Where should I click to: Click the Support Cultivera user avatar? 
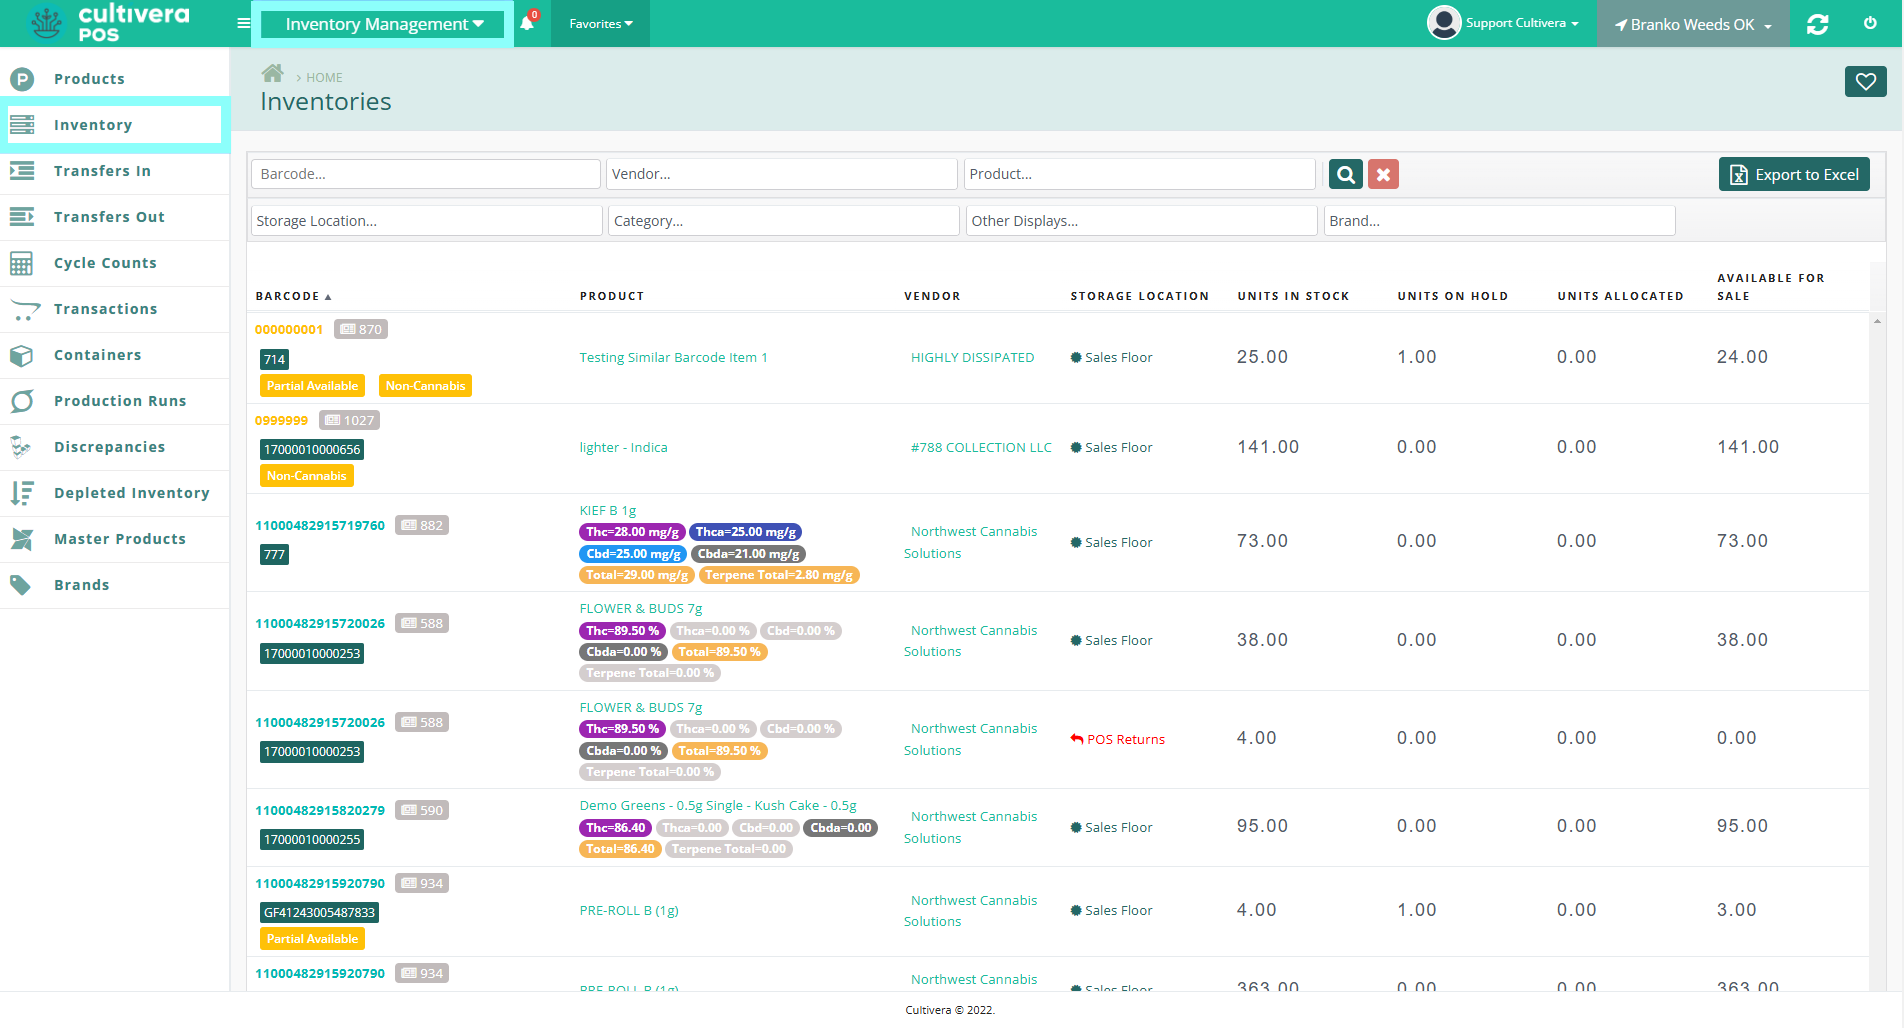coord(1444,22)
